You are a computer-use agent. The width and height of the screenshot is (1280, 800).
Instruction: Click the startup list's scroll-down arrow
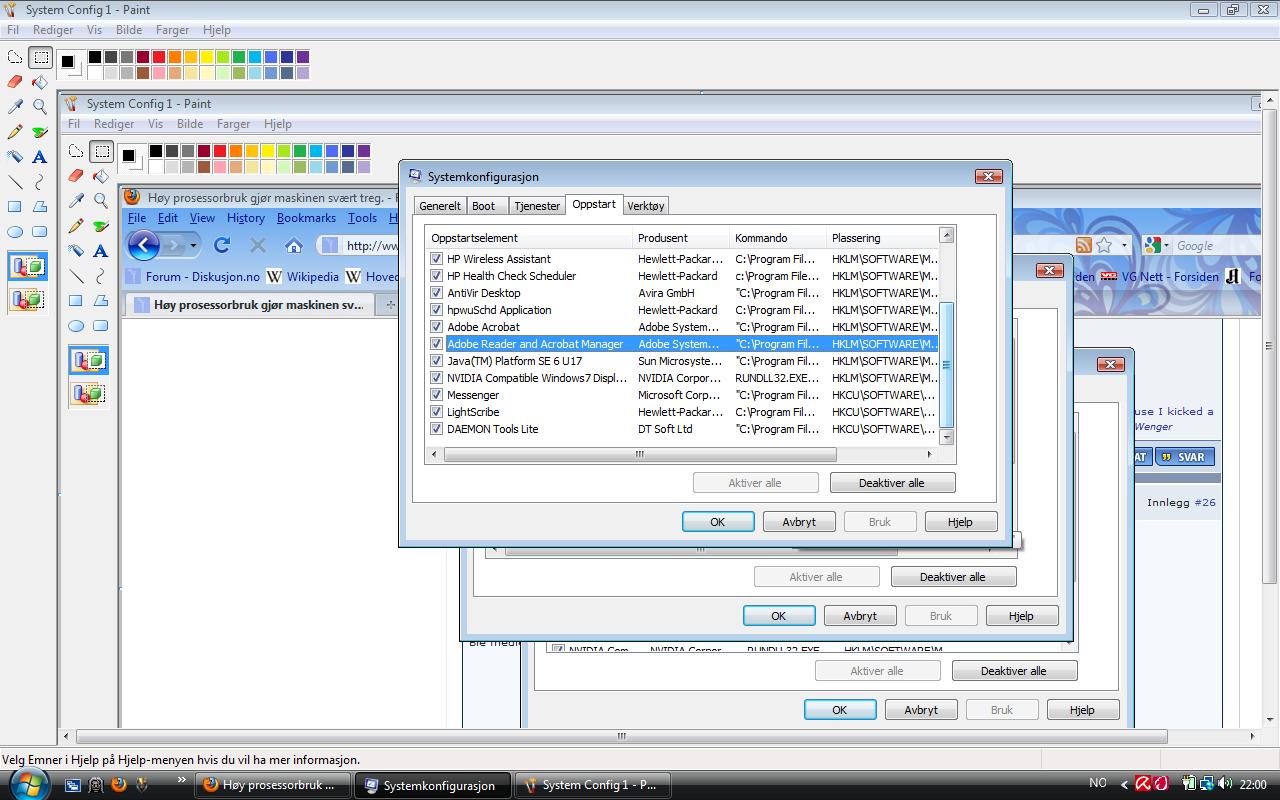point(946,437)
